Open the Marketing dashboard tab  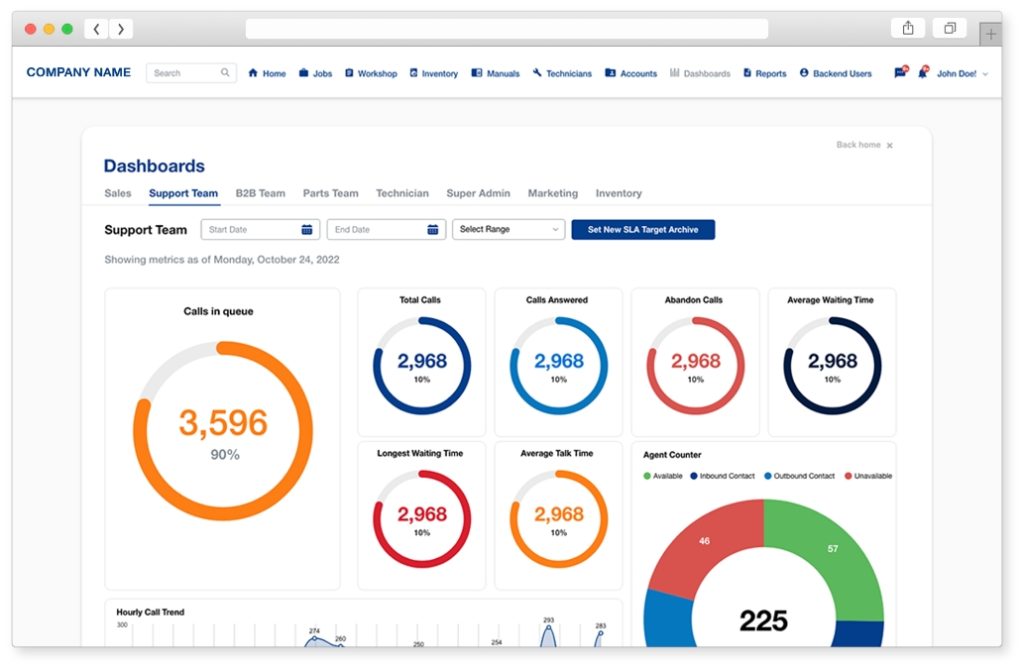tap(553, 193)
